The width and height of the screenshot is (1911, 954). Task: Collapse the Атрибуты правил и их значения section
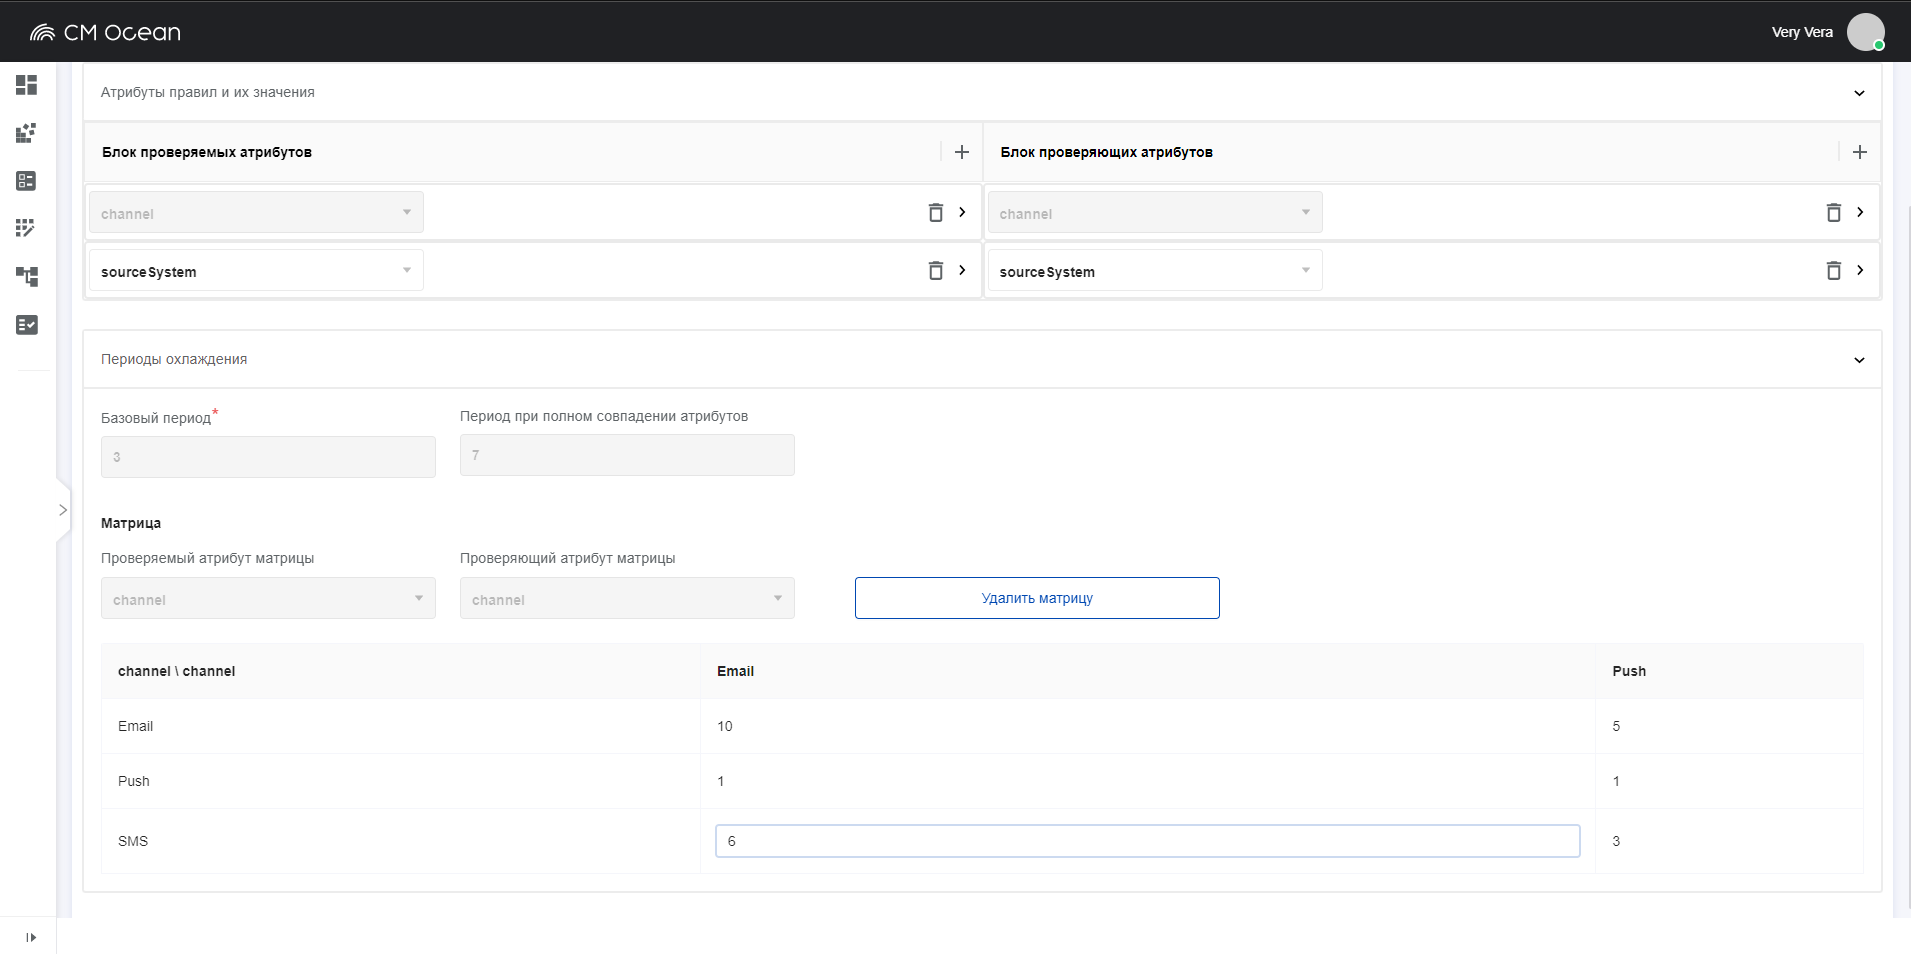tap(1858, 93)
